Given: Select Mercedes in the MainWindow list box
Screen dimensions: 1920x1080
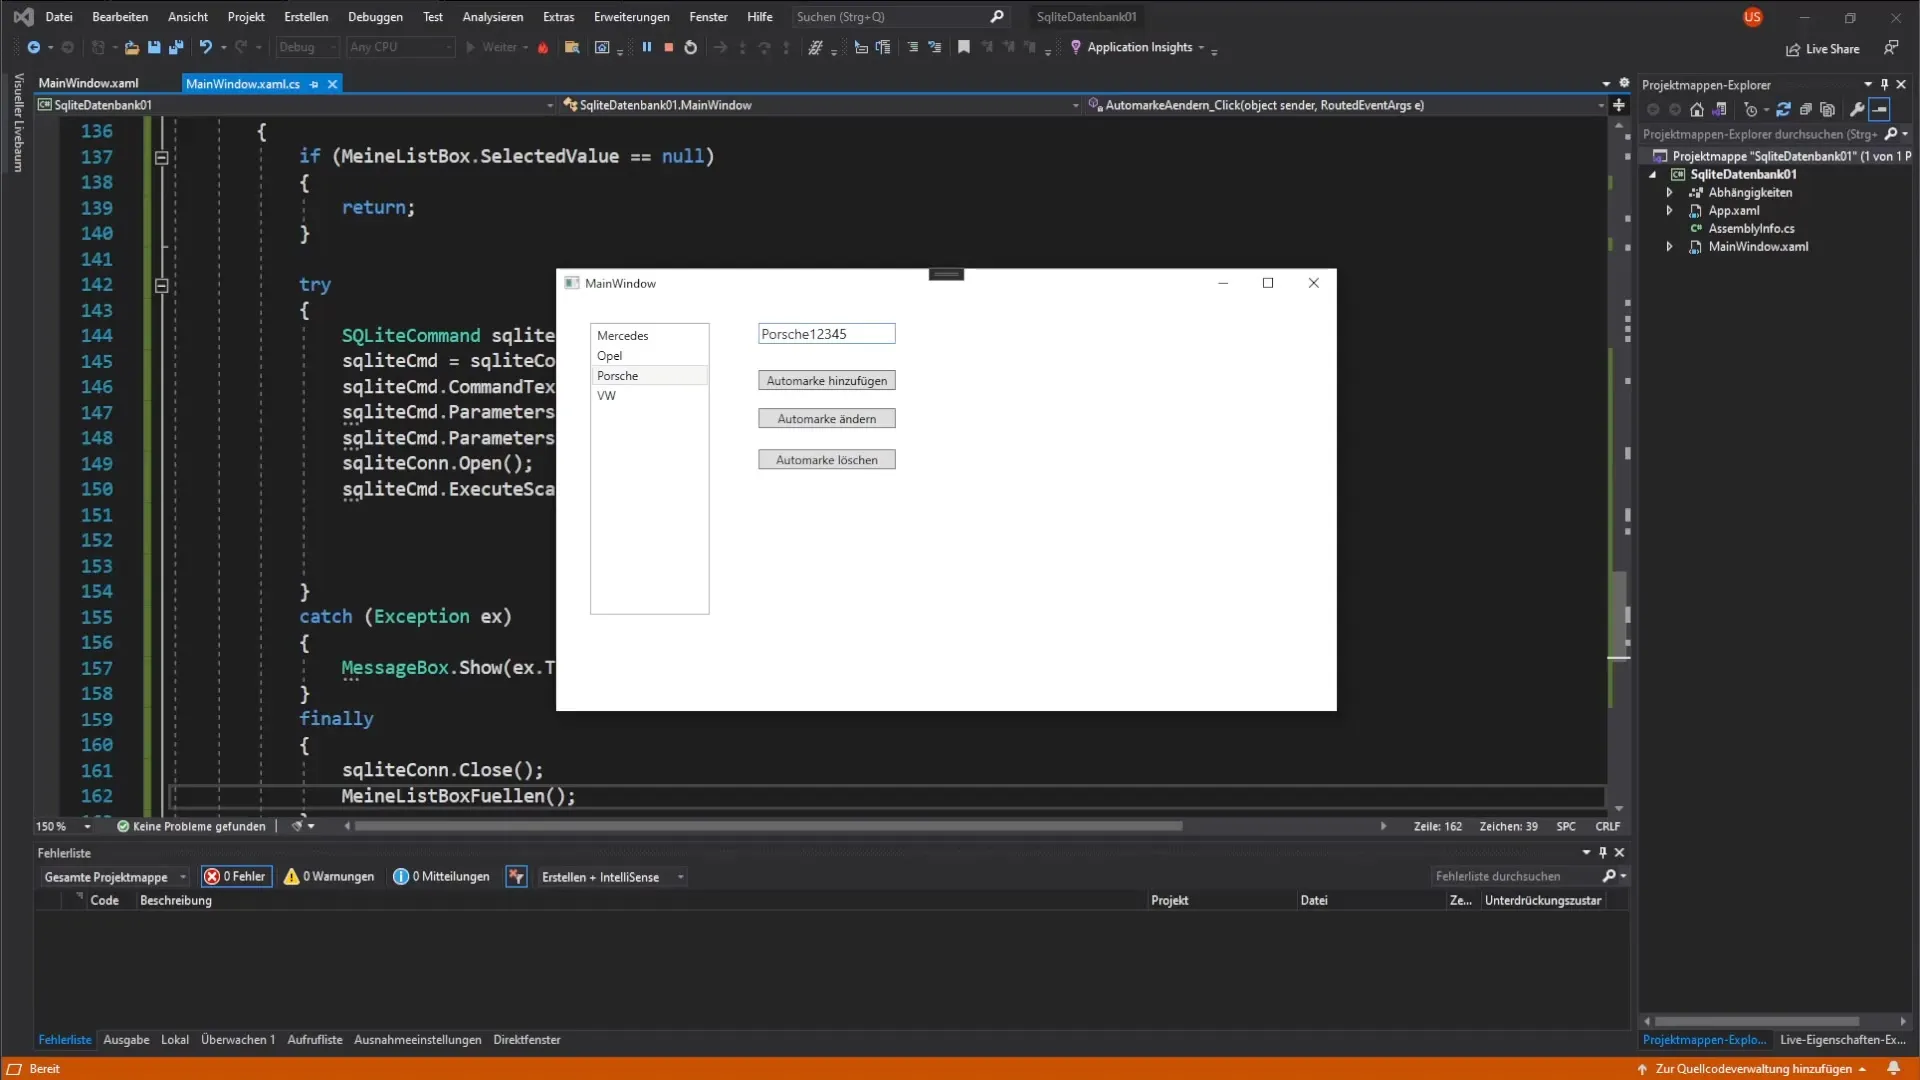Looking at the screenshot, I should tap(649, 336).
